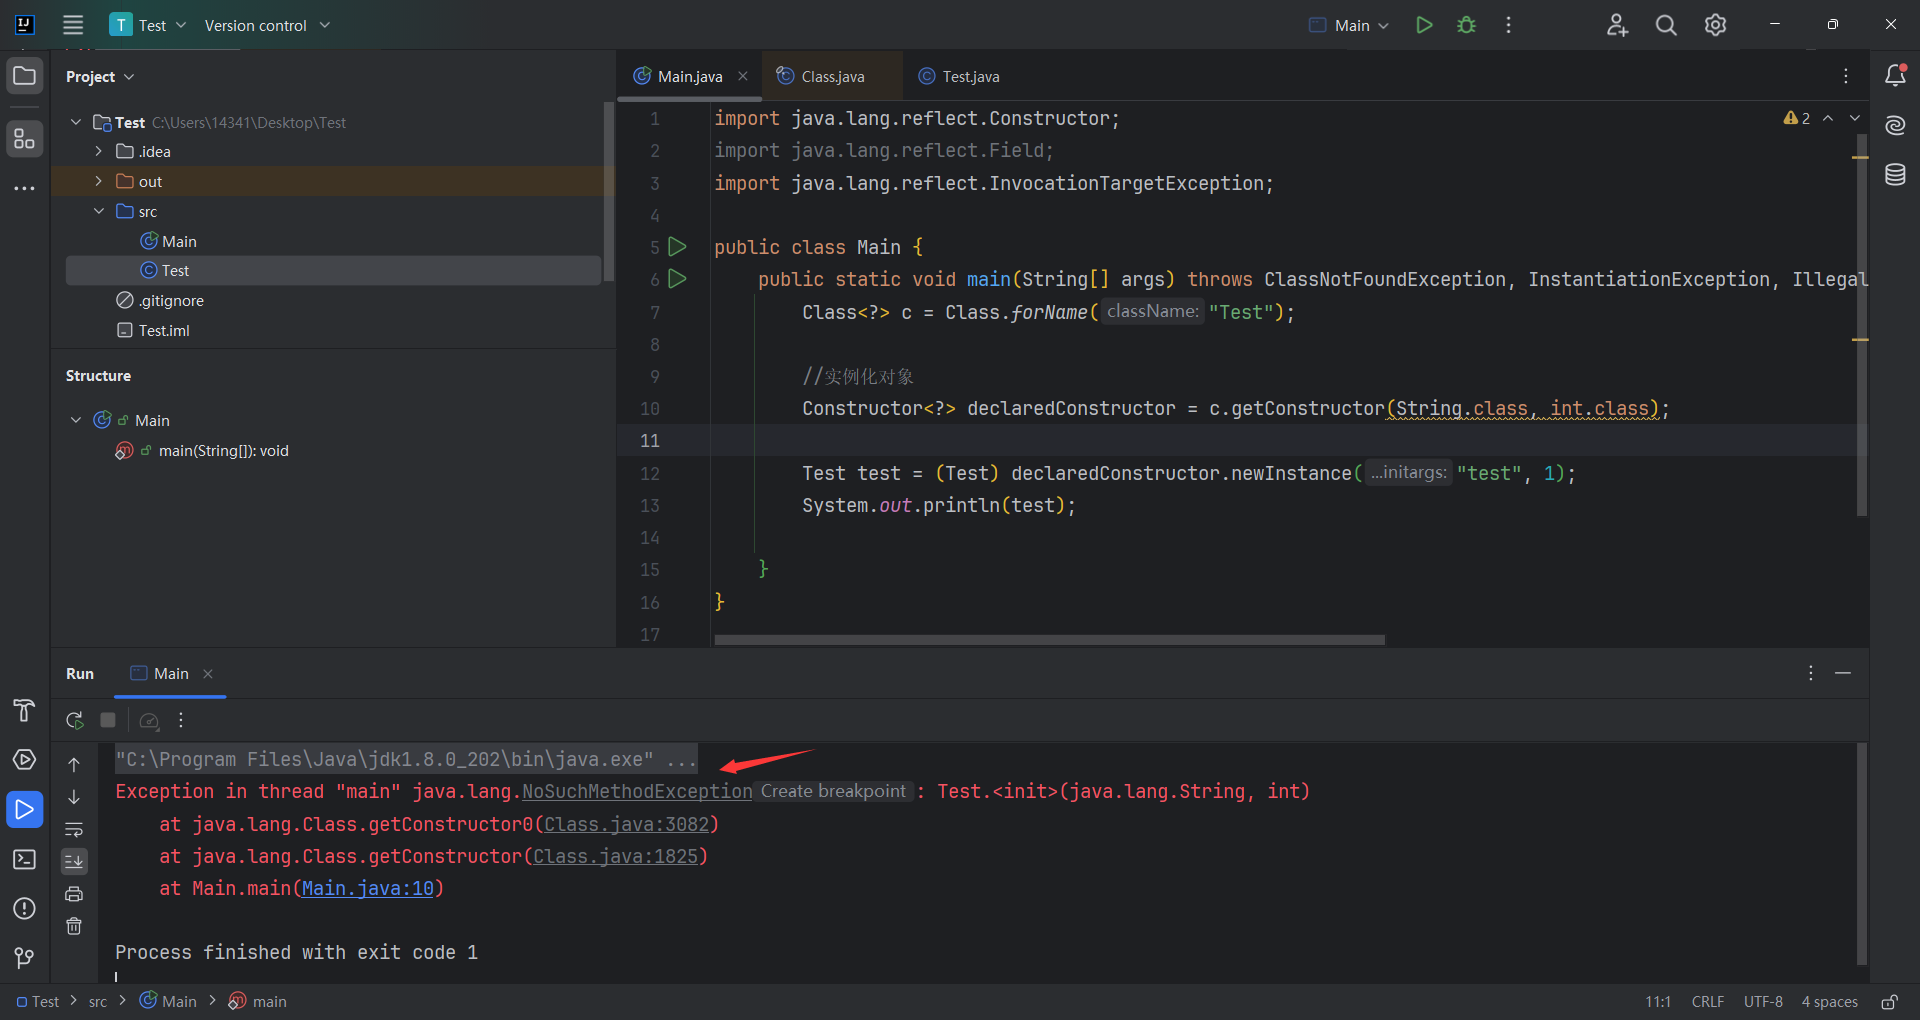This screenshot has height=1020, width=1920.
Task: Toggle scroll to end of console
Action: (x=74, y=861)
